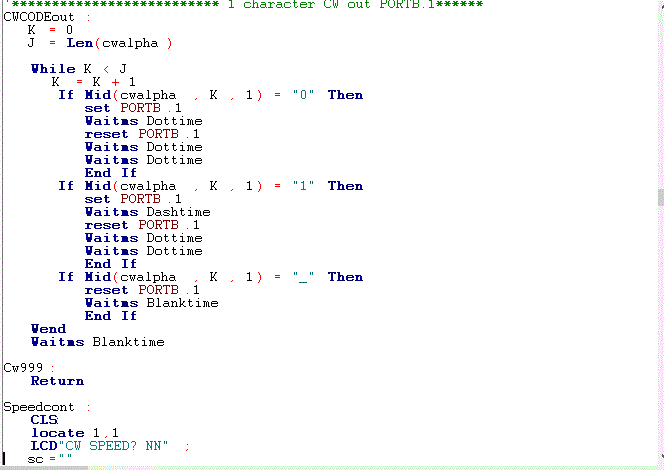664x470 pixels.
Task: Click the Speedcont label
Action: pyautogui.click(x=40, y=407)
